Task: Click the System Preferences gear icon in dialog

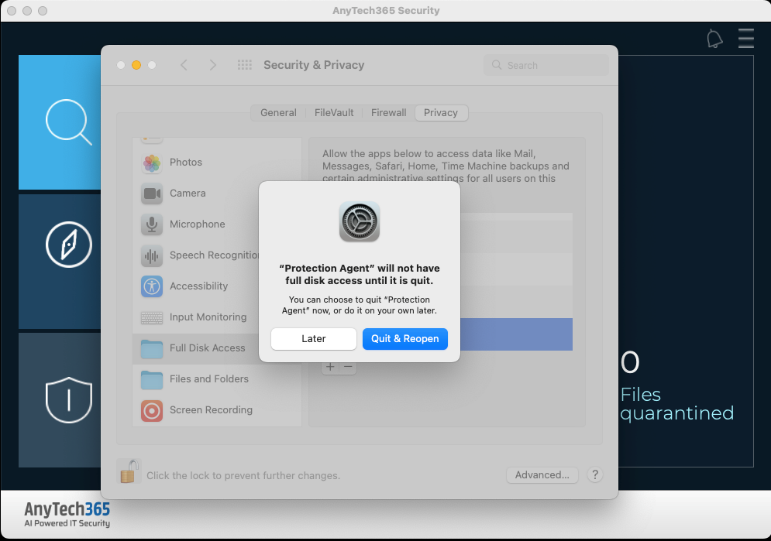Action: tap(359, 221)
